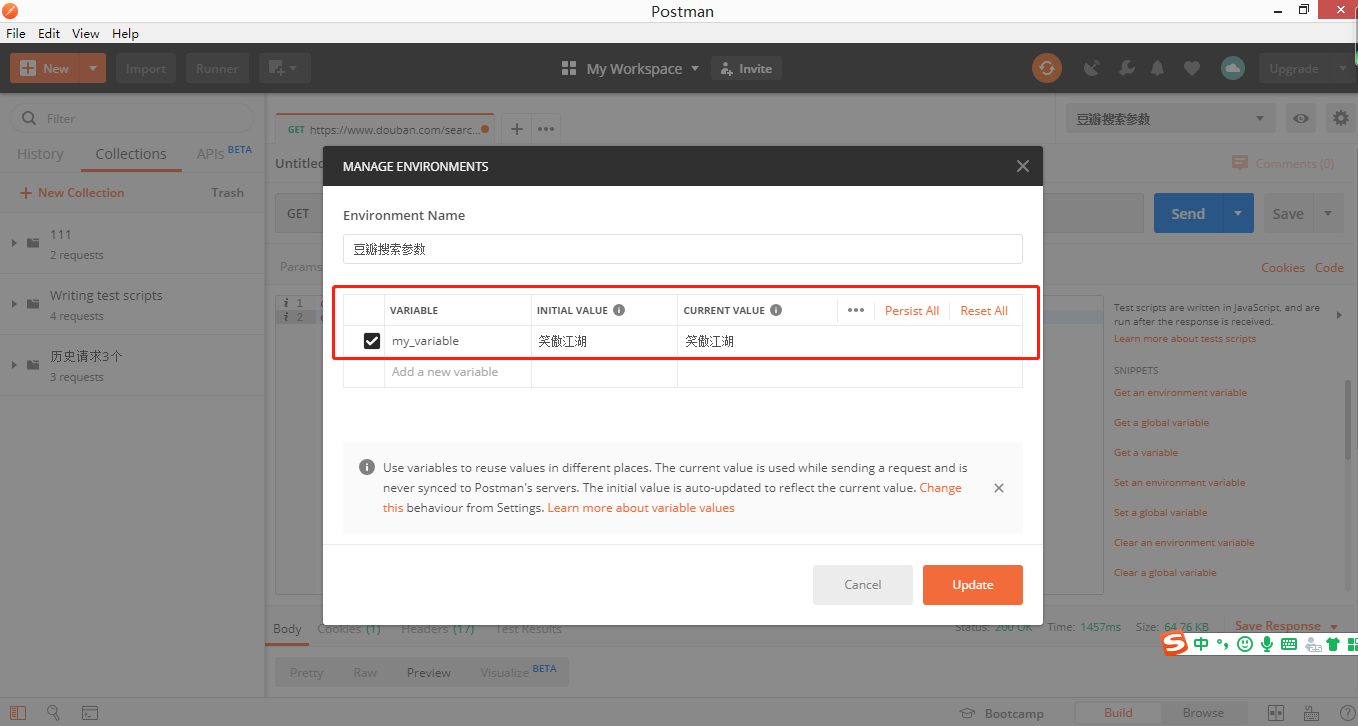Toggle the sidebar icon in status bar

tap(18, 713)
